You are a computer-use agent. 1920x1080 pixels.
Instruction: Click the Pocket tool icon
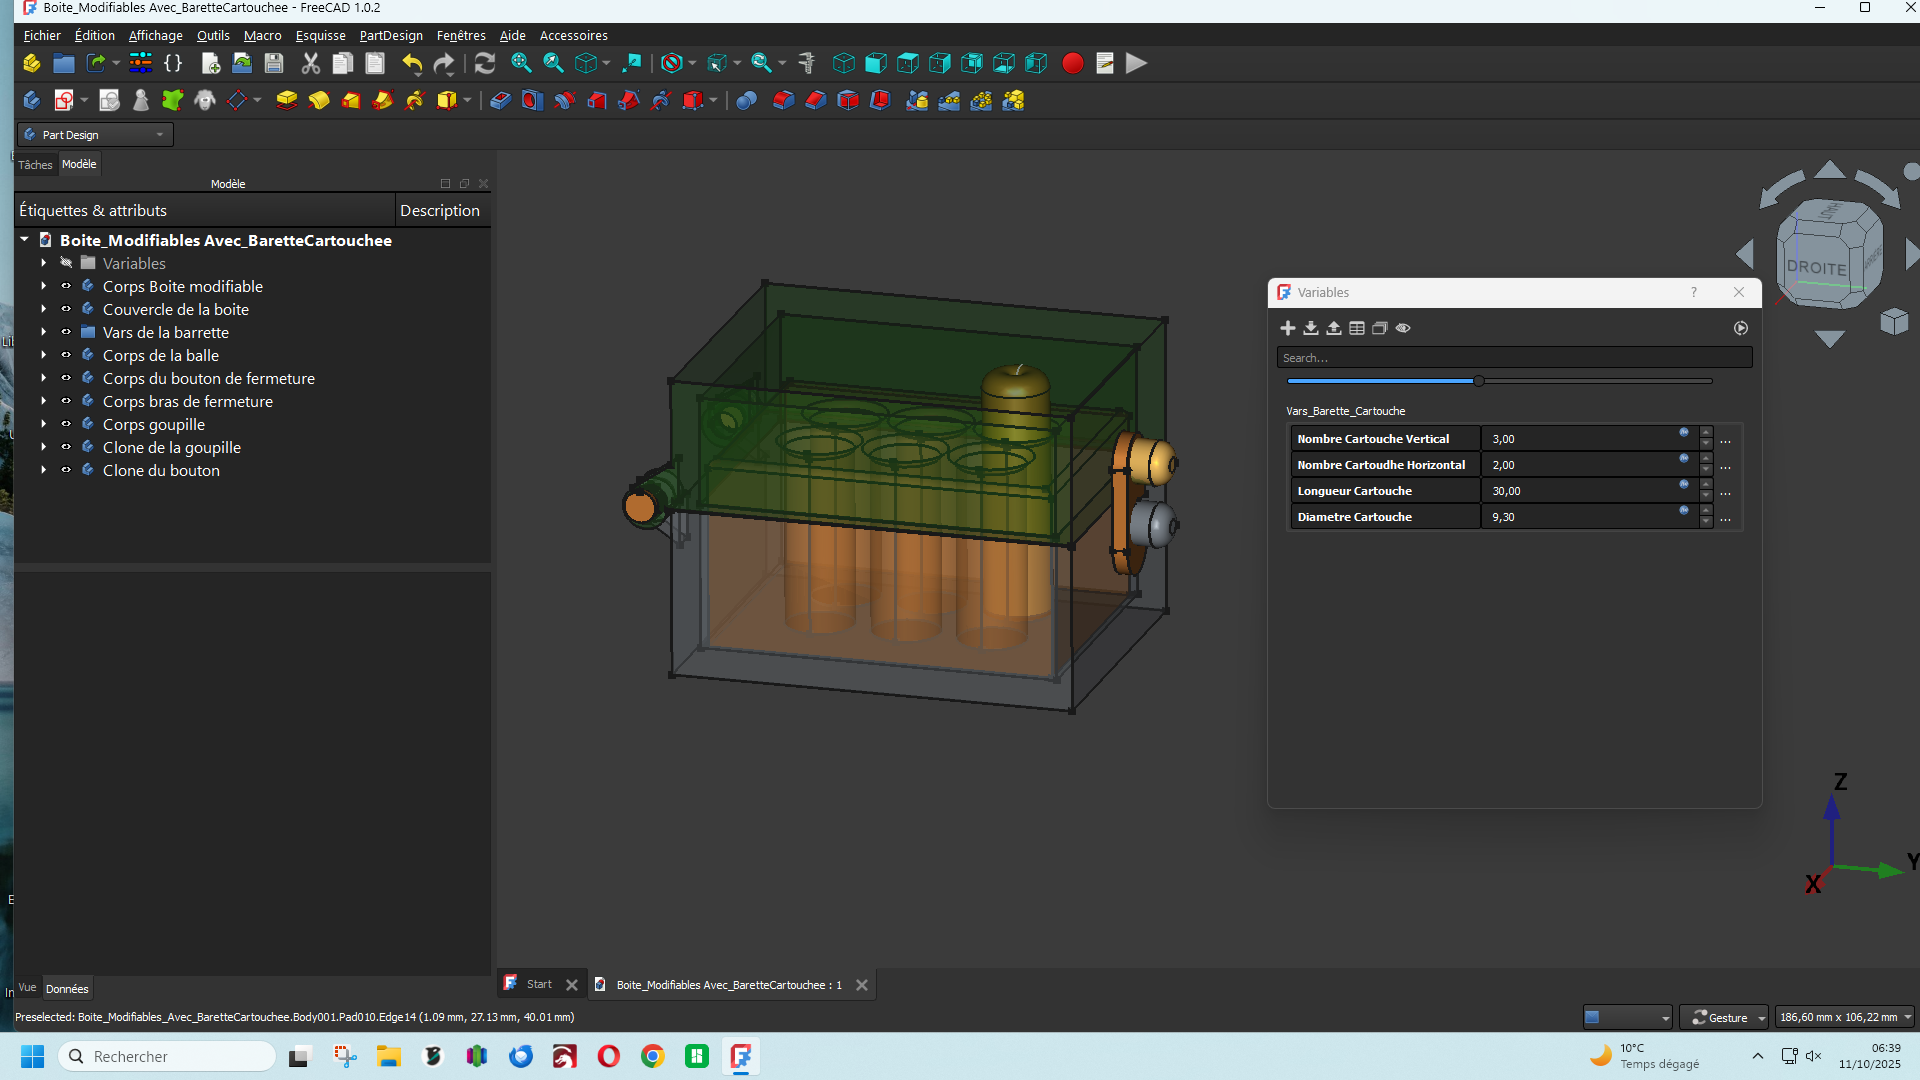(x=500, y=100)
